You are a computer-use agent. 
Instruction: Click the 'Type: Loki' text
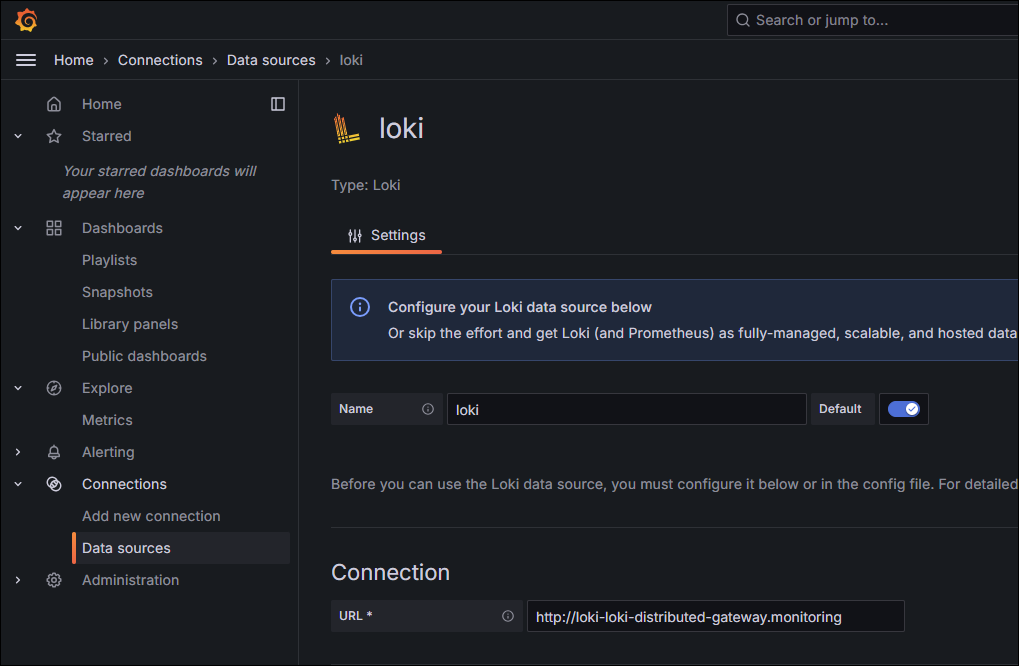coord(366,185)
